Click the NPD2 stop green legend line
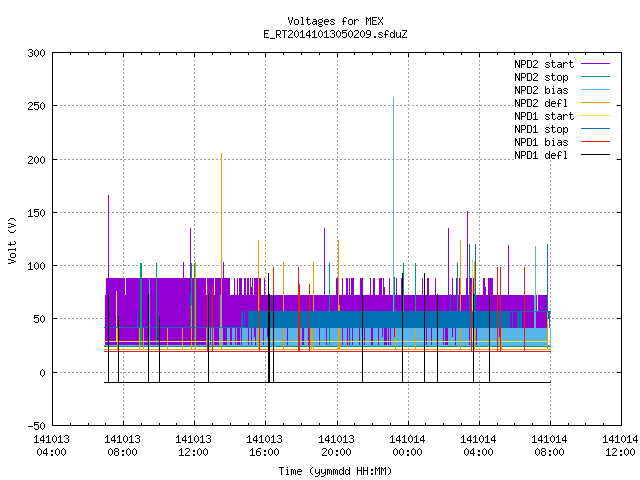Viewport: 640px width, 480px height. [x=595, y=77]
